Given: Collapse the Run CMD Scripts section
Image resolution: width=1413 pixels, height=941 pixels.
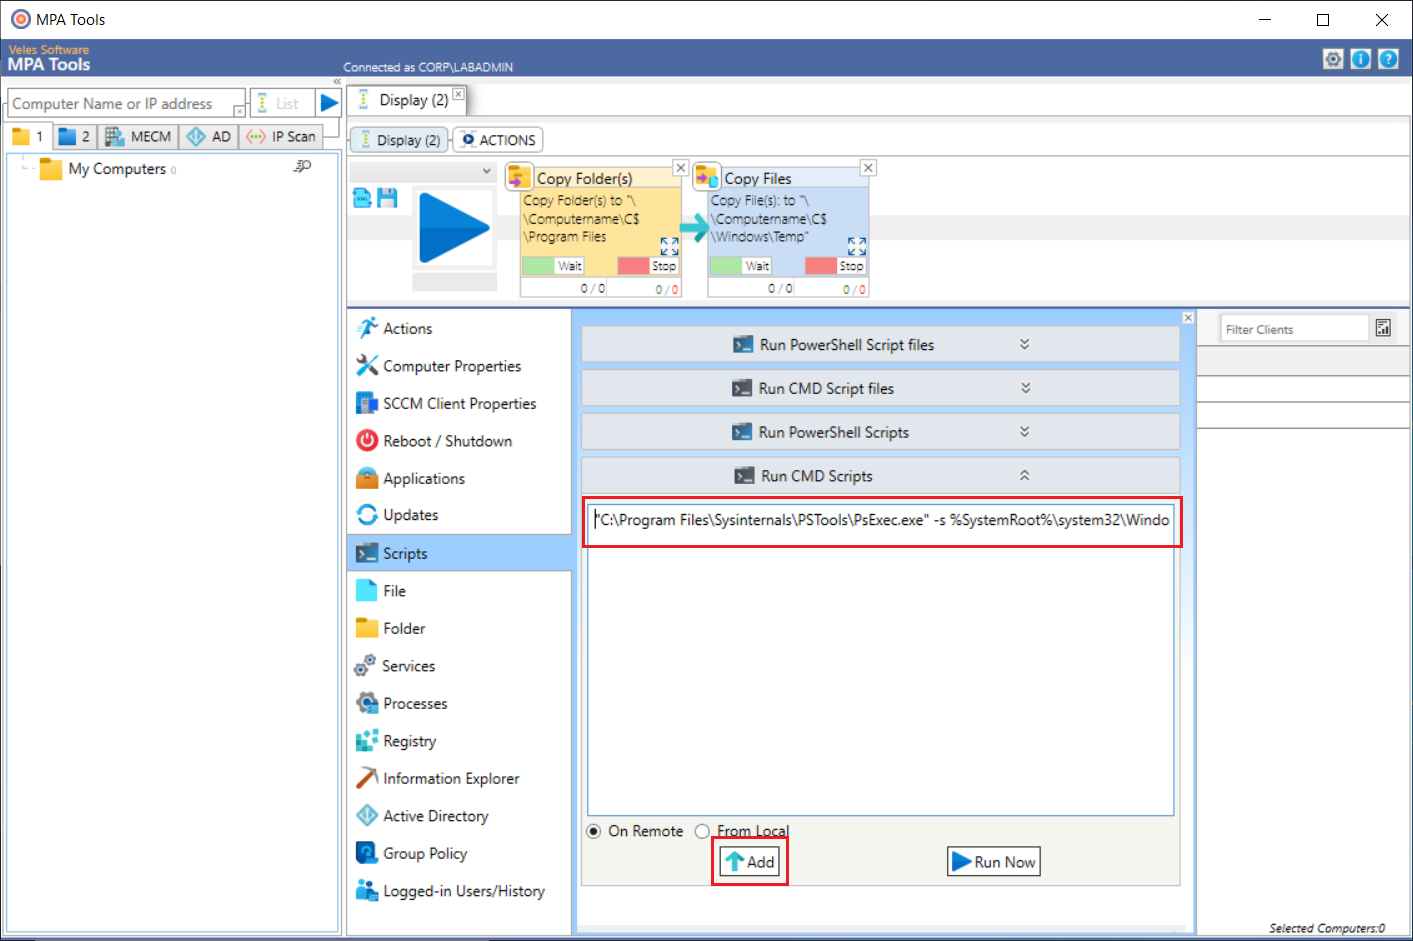Looking at the screenshot, I should (880, 476).
